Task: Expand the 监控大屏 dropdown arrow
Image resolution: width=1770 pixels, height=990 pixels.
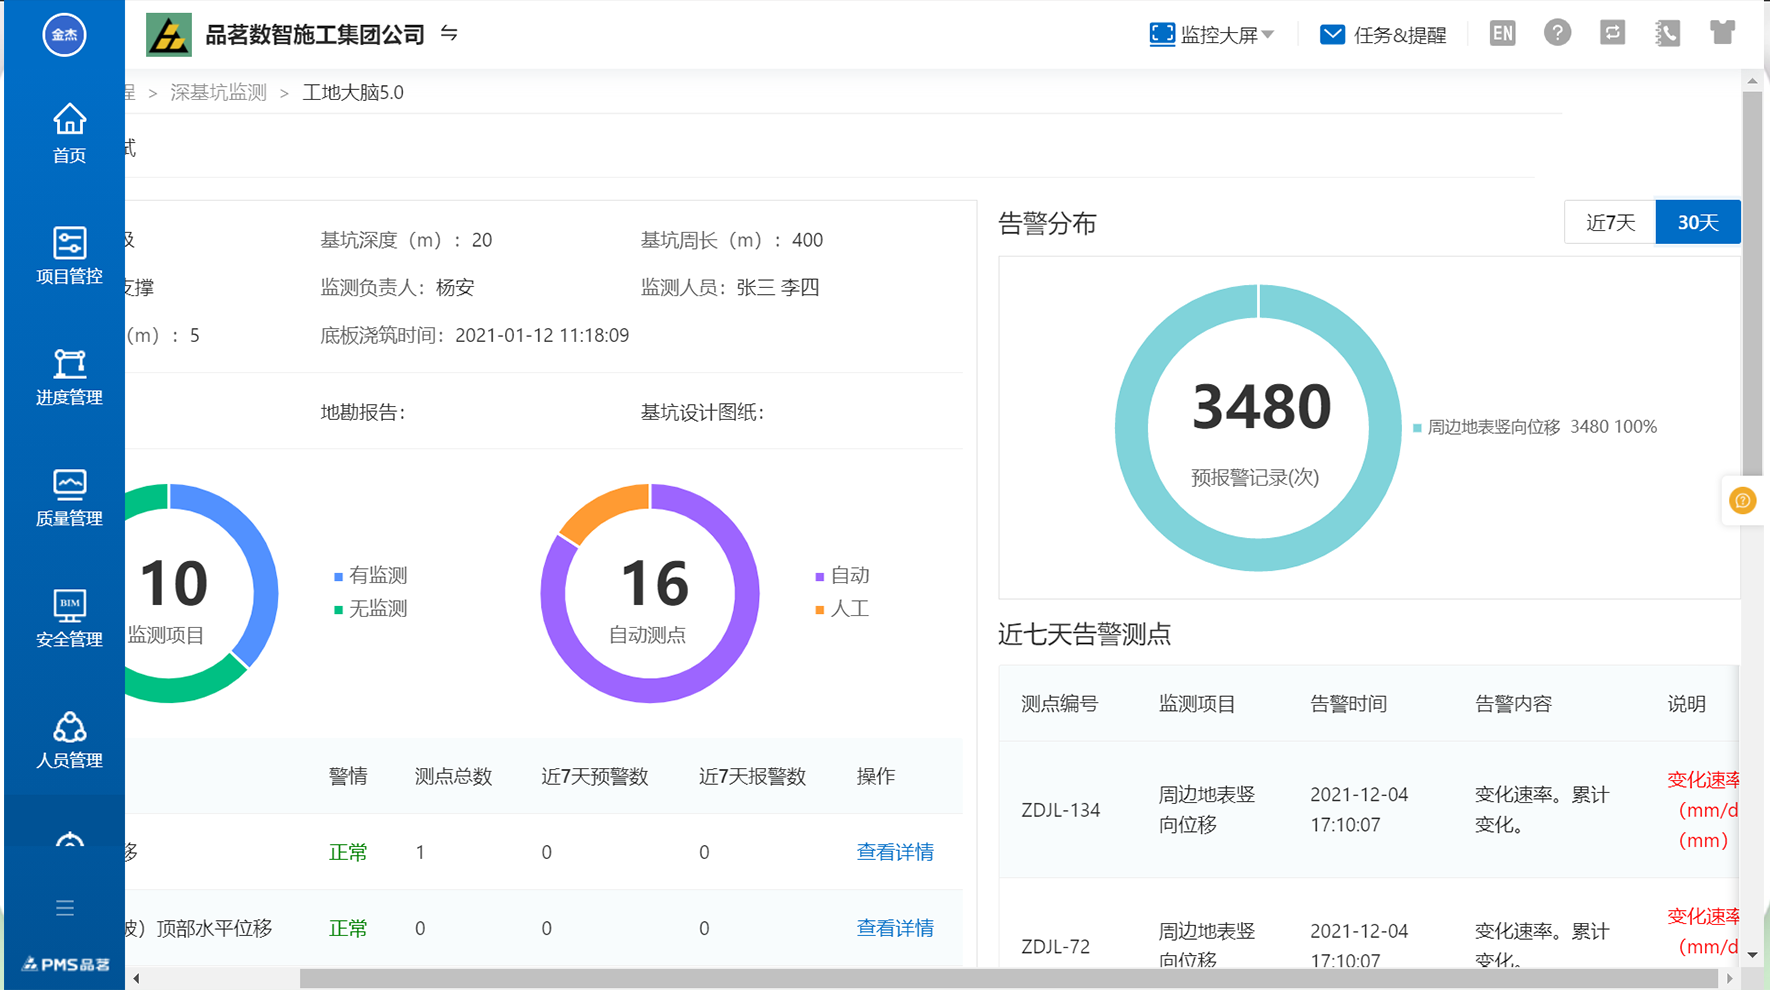Action: pyautogui.click(x=1268, y=35)
